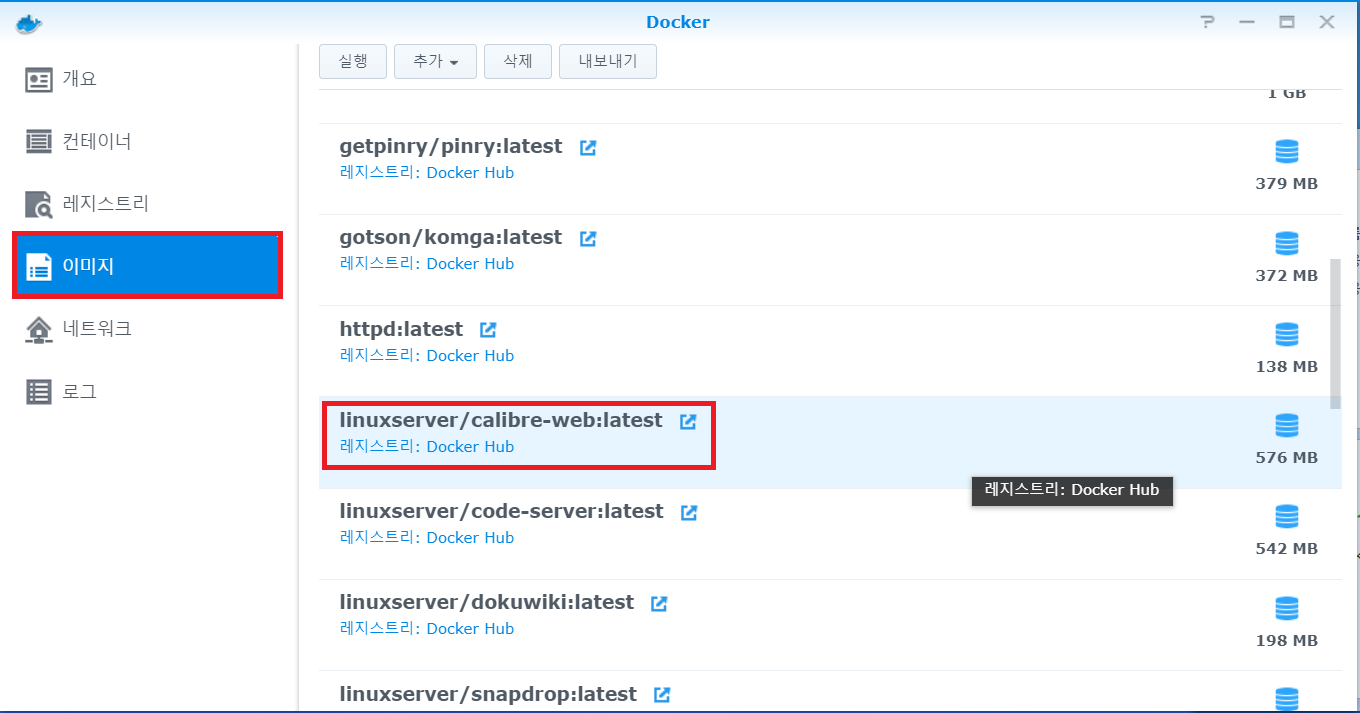Viewport: 1360px width, 713px height.
Task: Click the Docker whale icon in title bar
Action: (29, 22)
